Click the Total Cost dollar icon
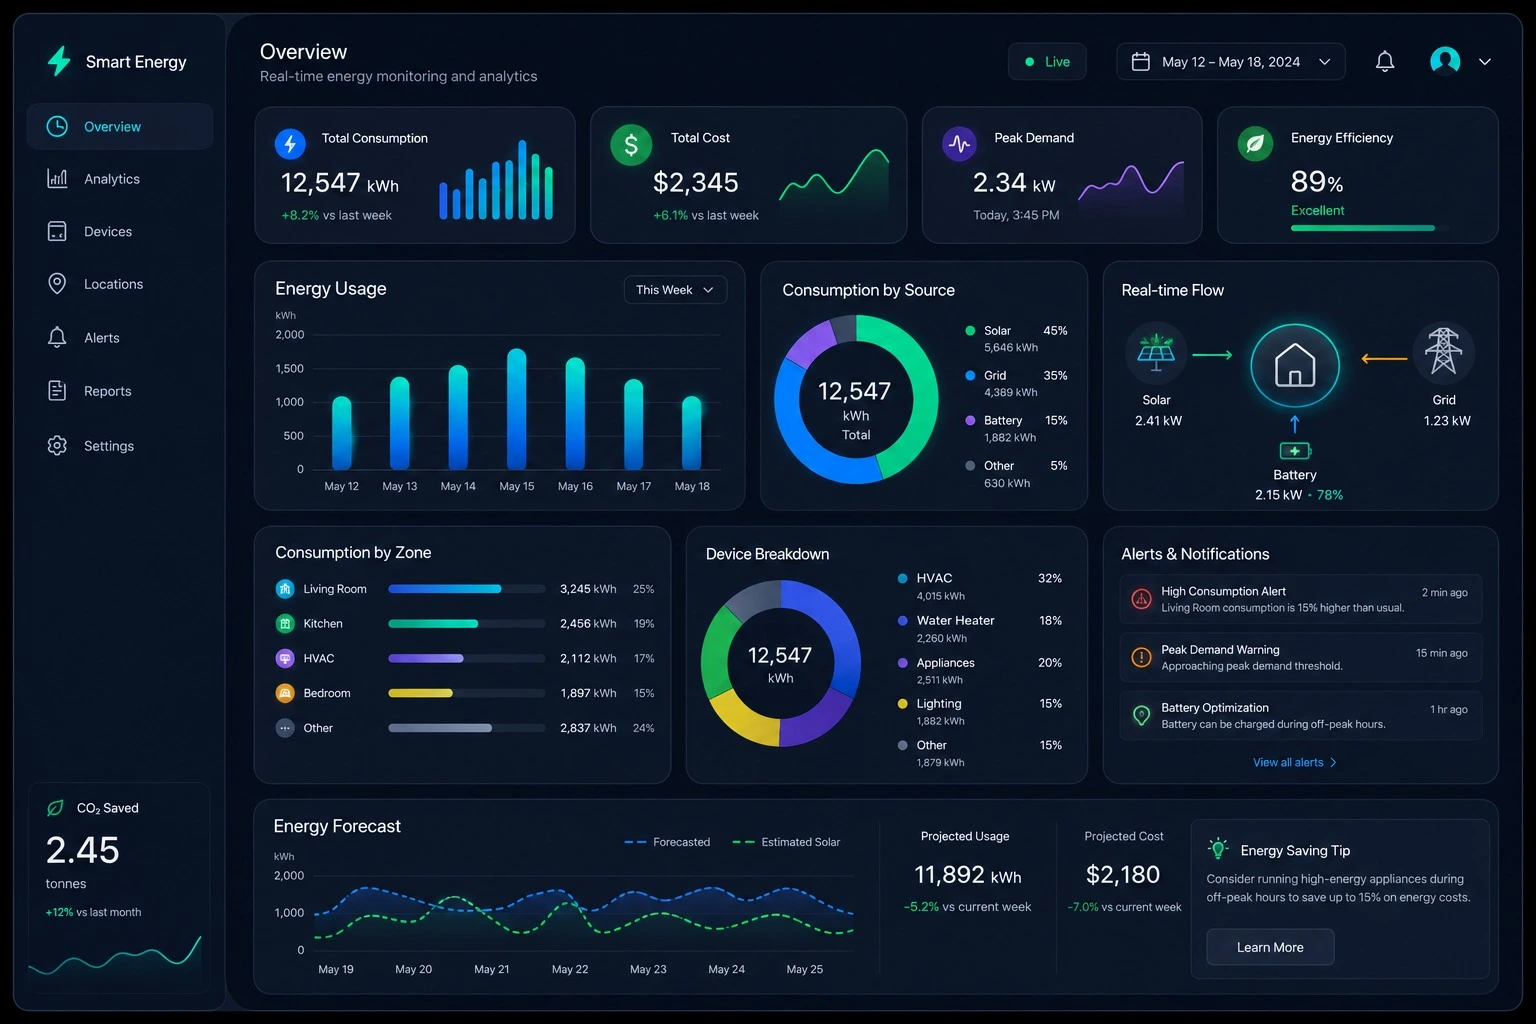The width and height of the screenshot is (1536, 1024). [631, 145]
